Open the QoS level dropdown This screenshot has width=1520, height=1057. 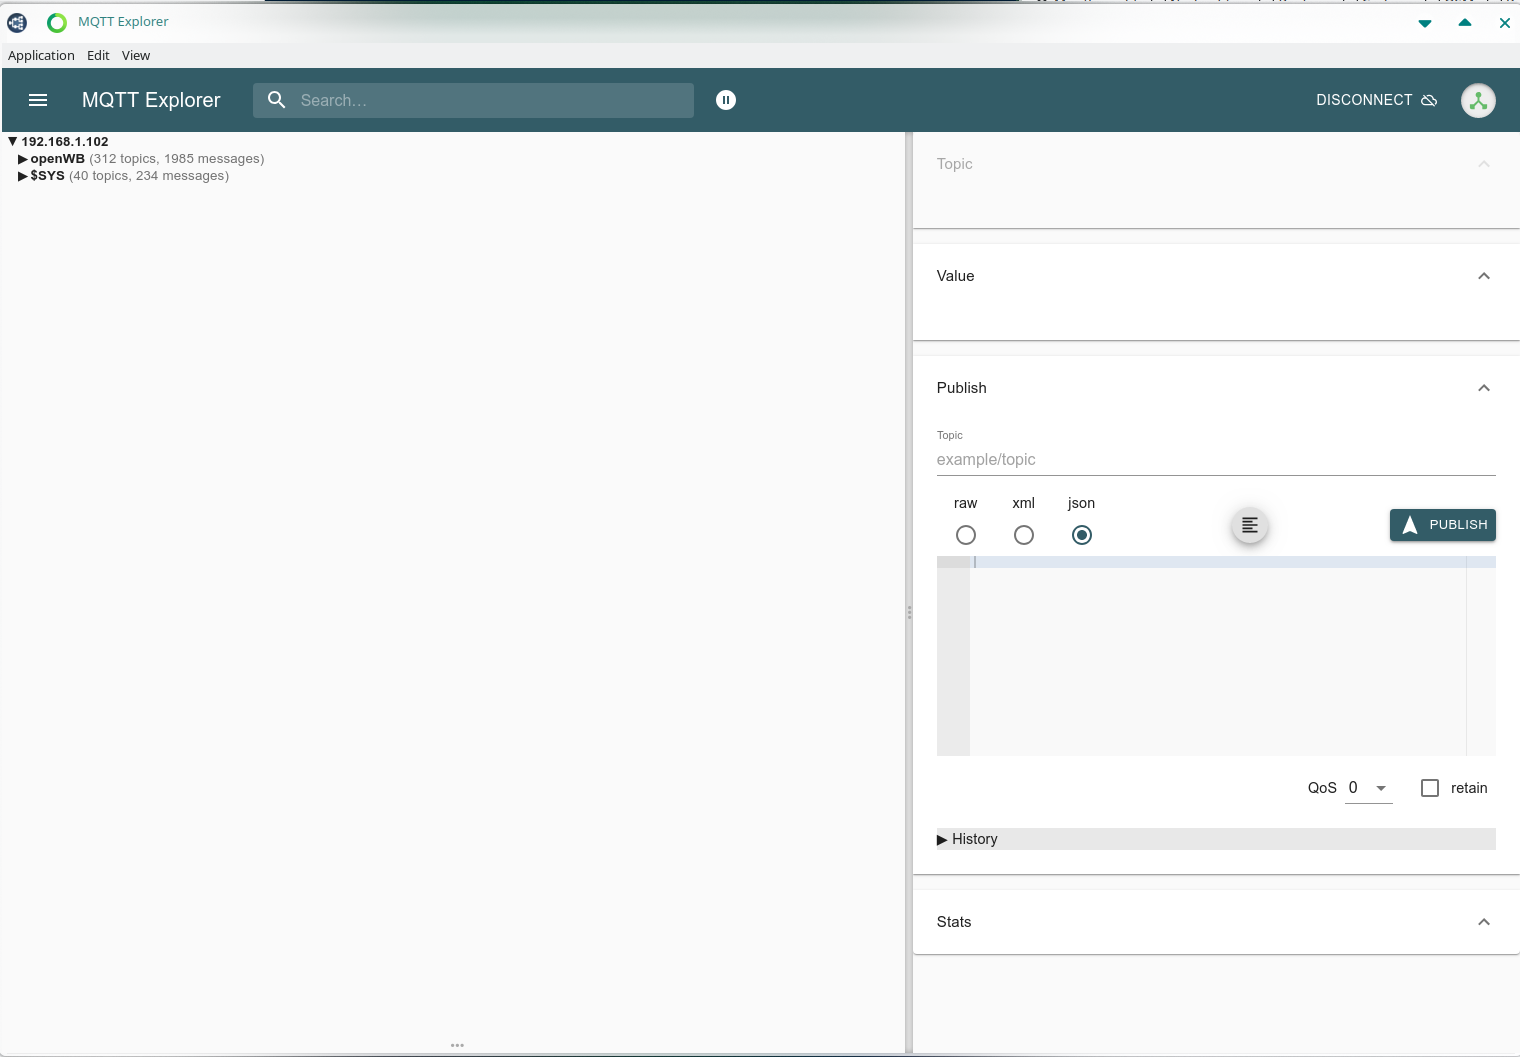[1368, 788]
